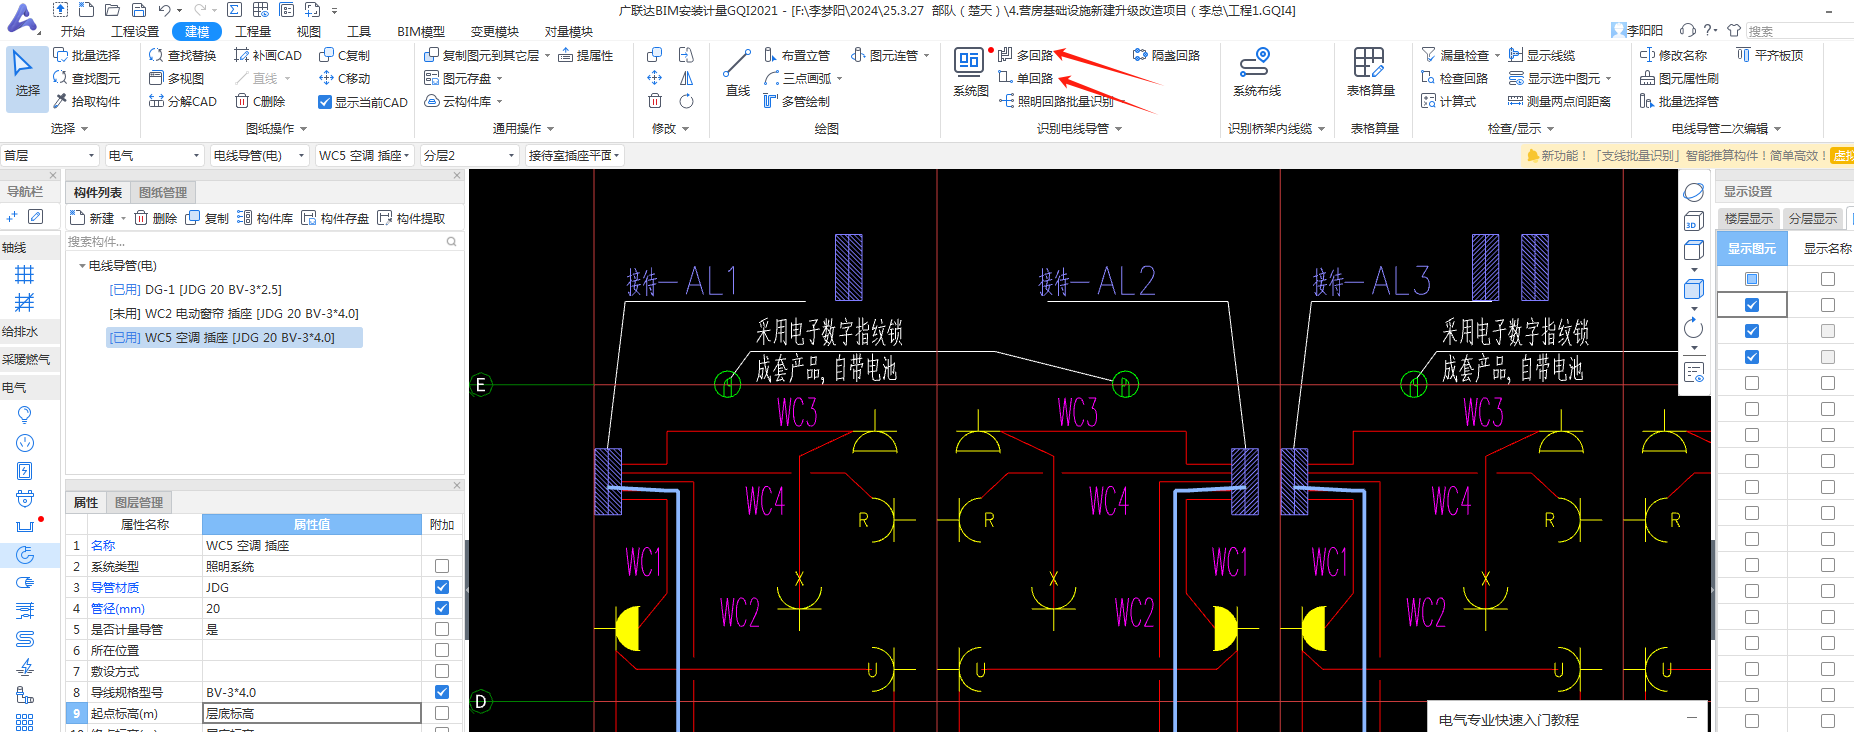
Task: Click 隔盏回路 alternate-lamp circuit tool
Action: click(x=1166, y=55)
